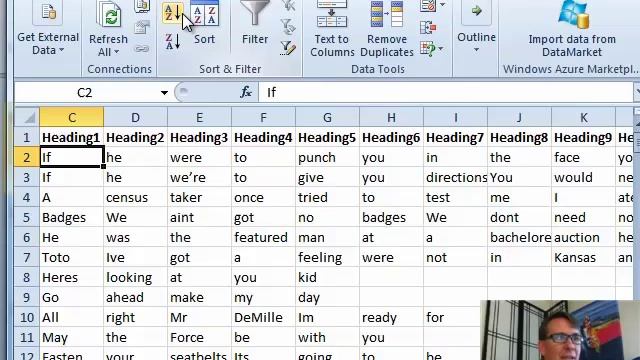Select column F header
640x360 pixels.
(x=263, y=118)
